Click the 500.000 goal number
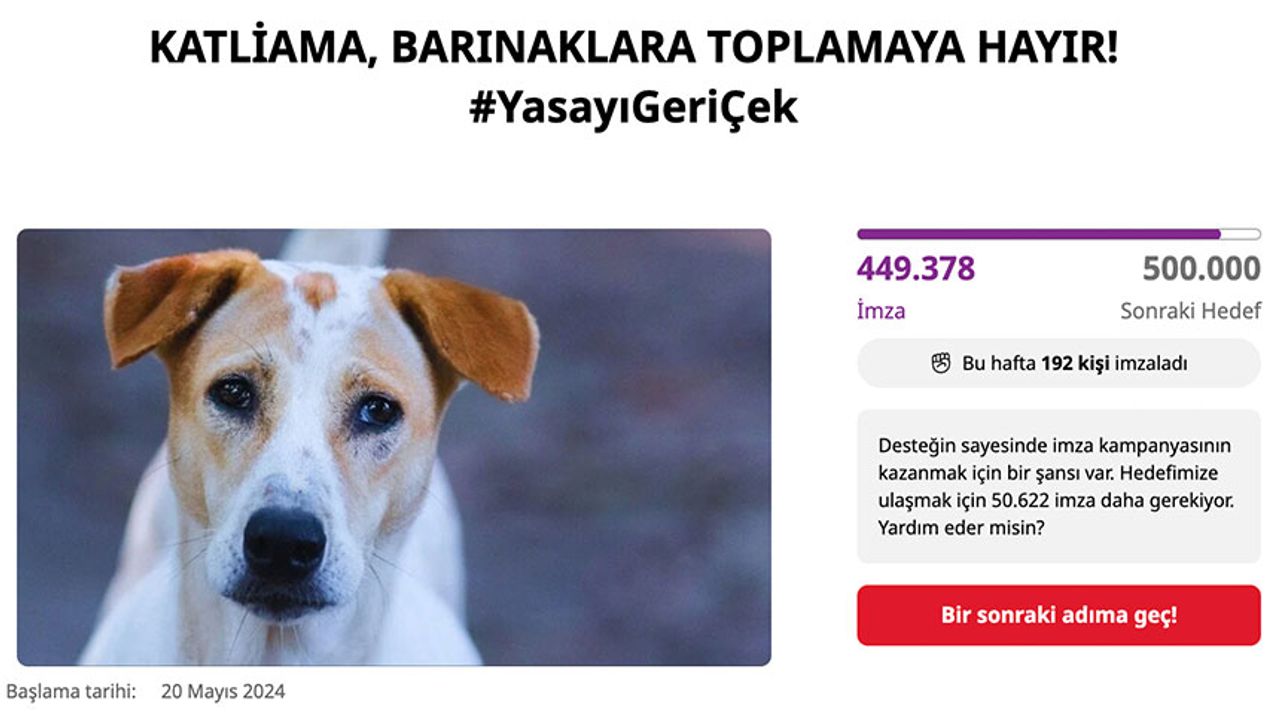 (x=1201, y=269)
